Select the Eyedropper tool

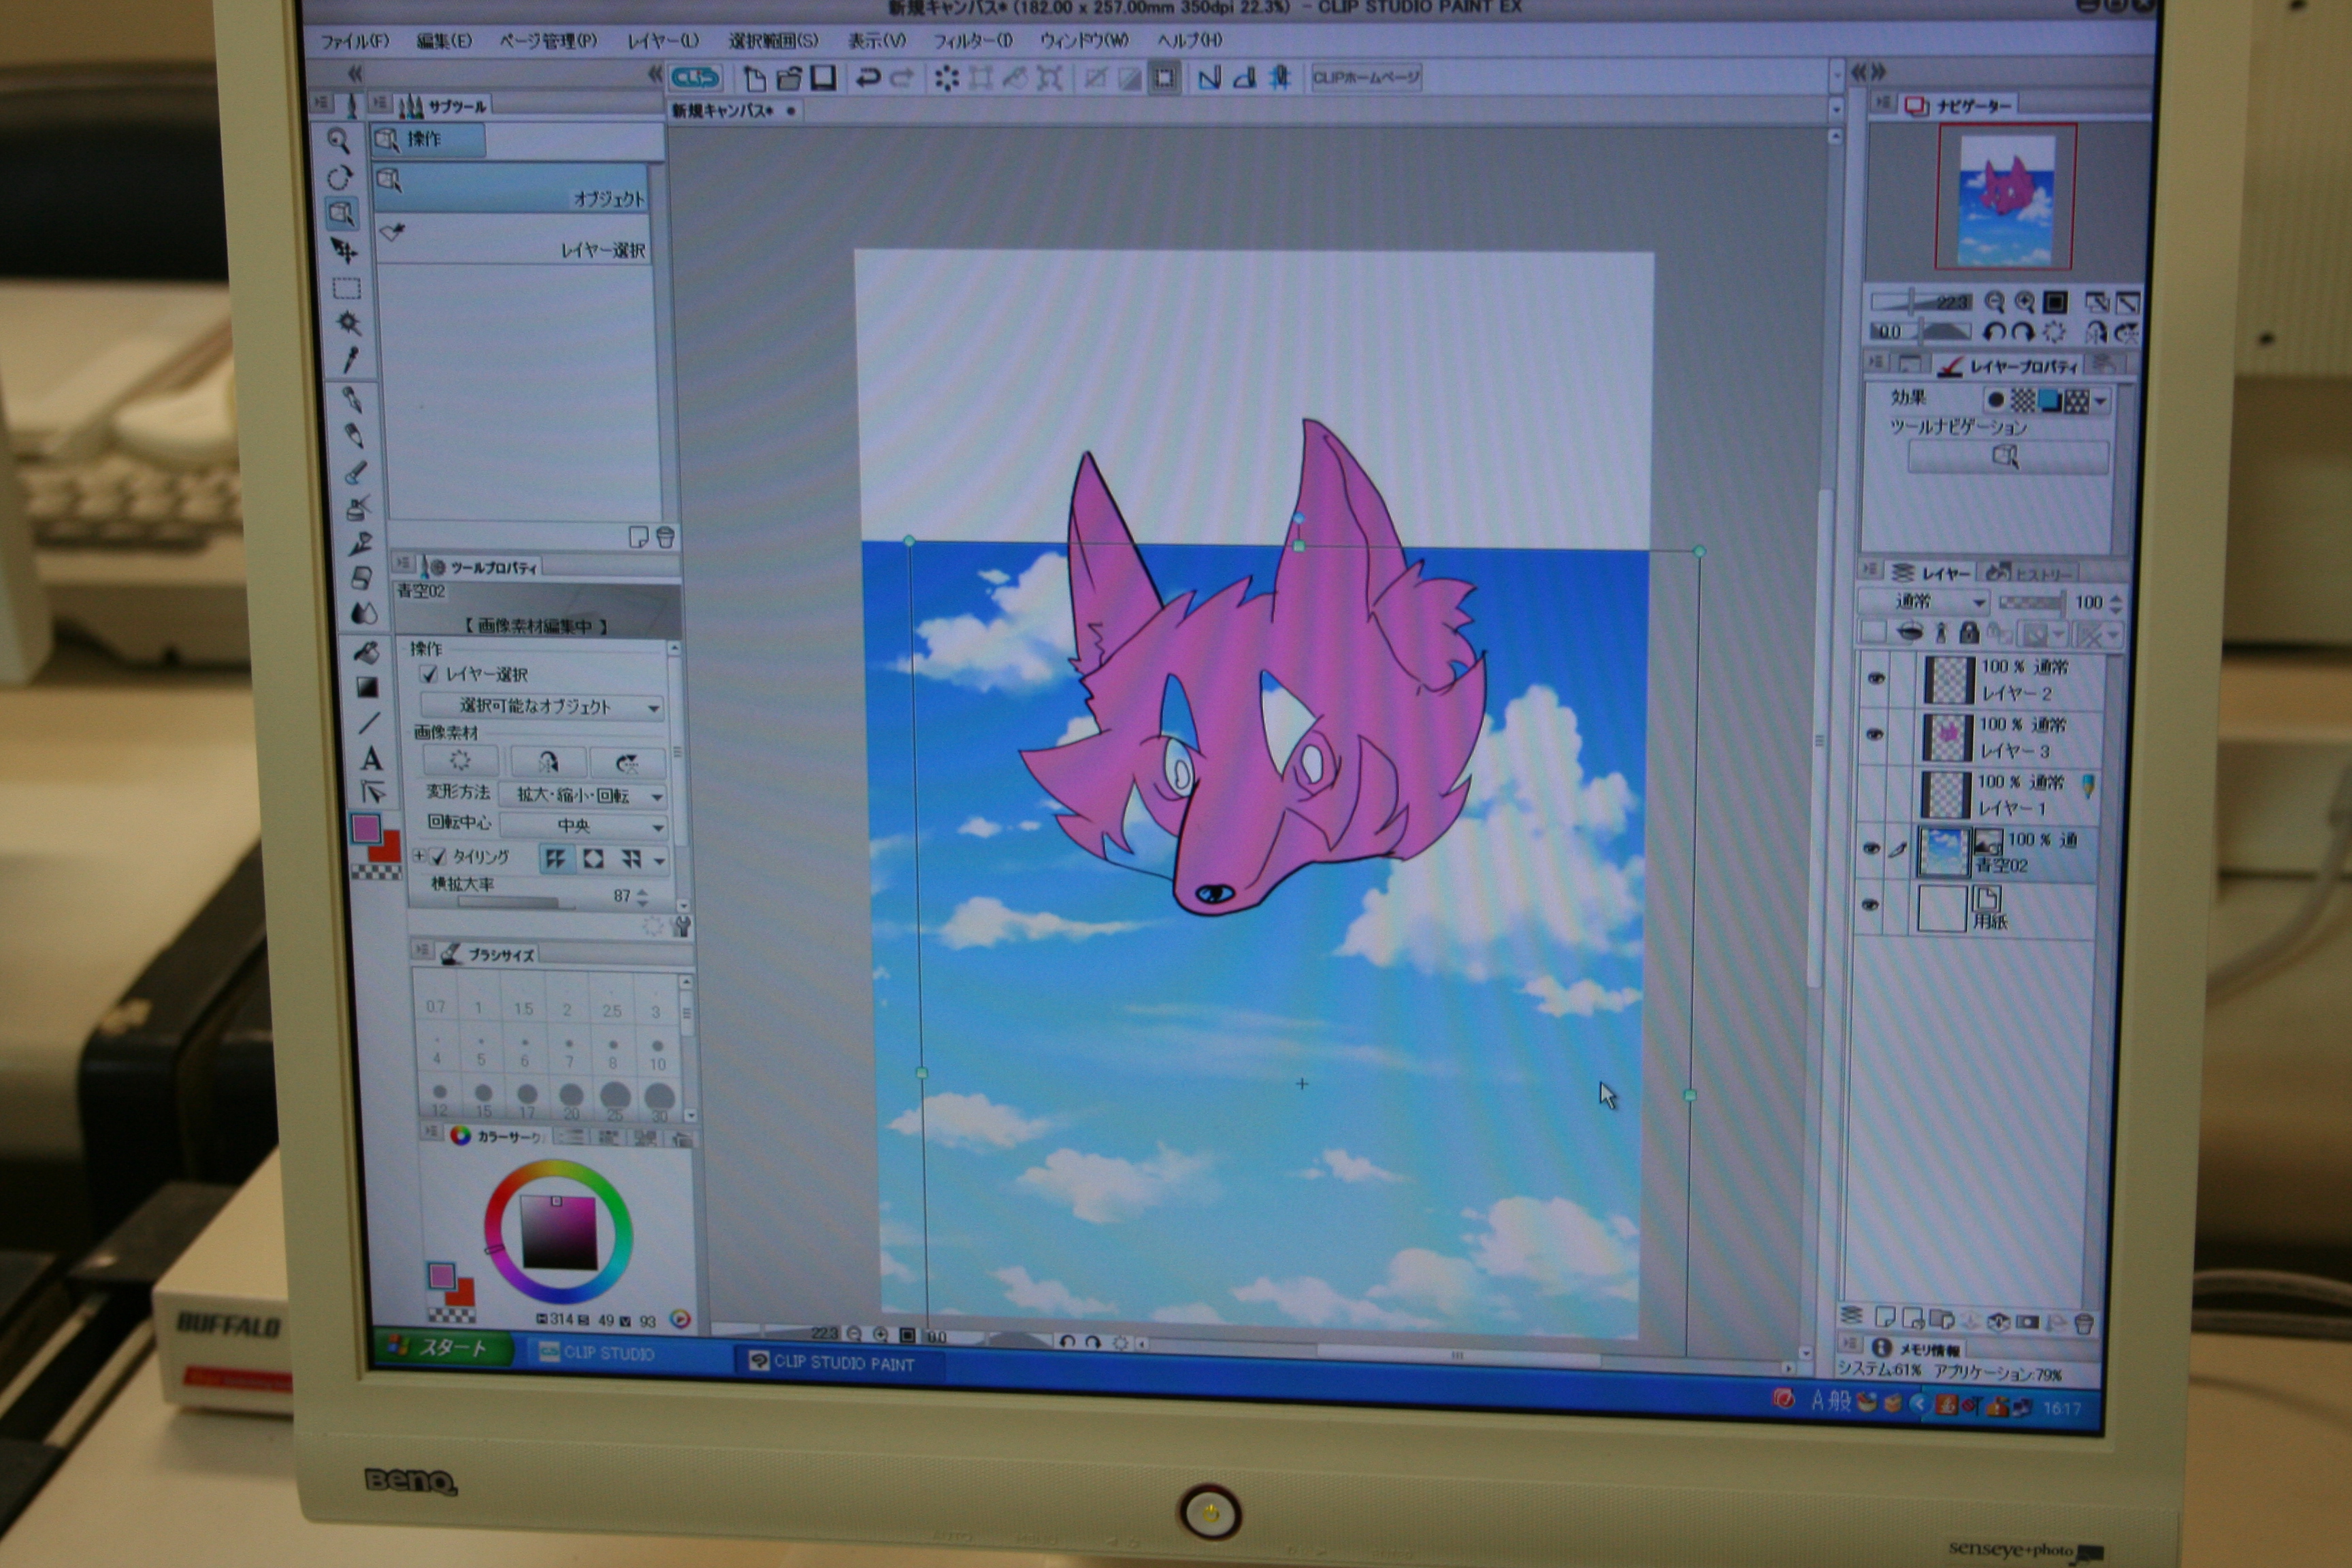point(350,359)
